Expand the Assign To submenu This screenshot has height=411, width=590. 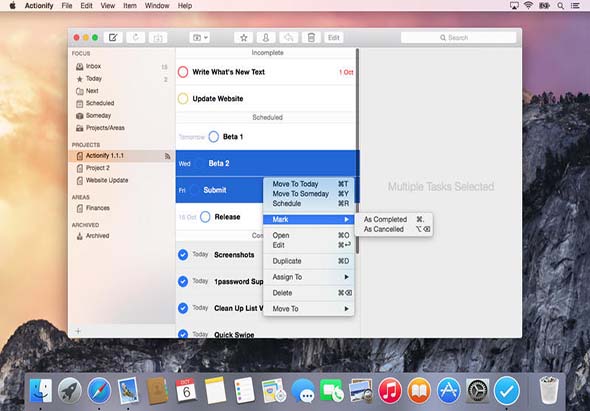click(308, 277)
